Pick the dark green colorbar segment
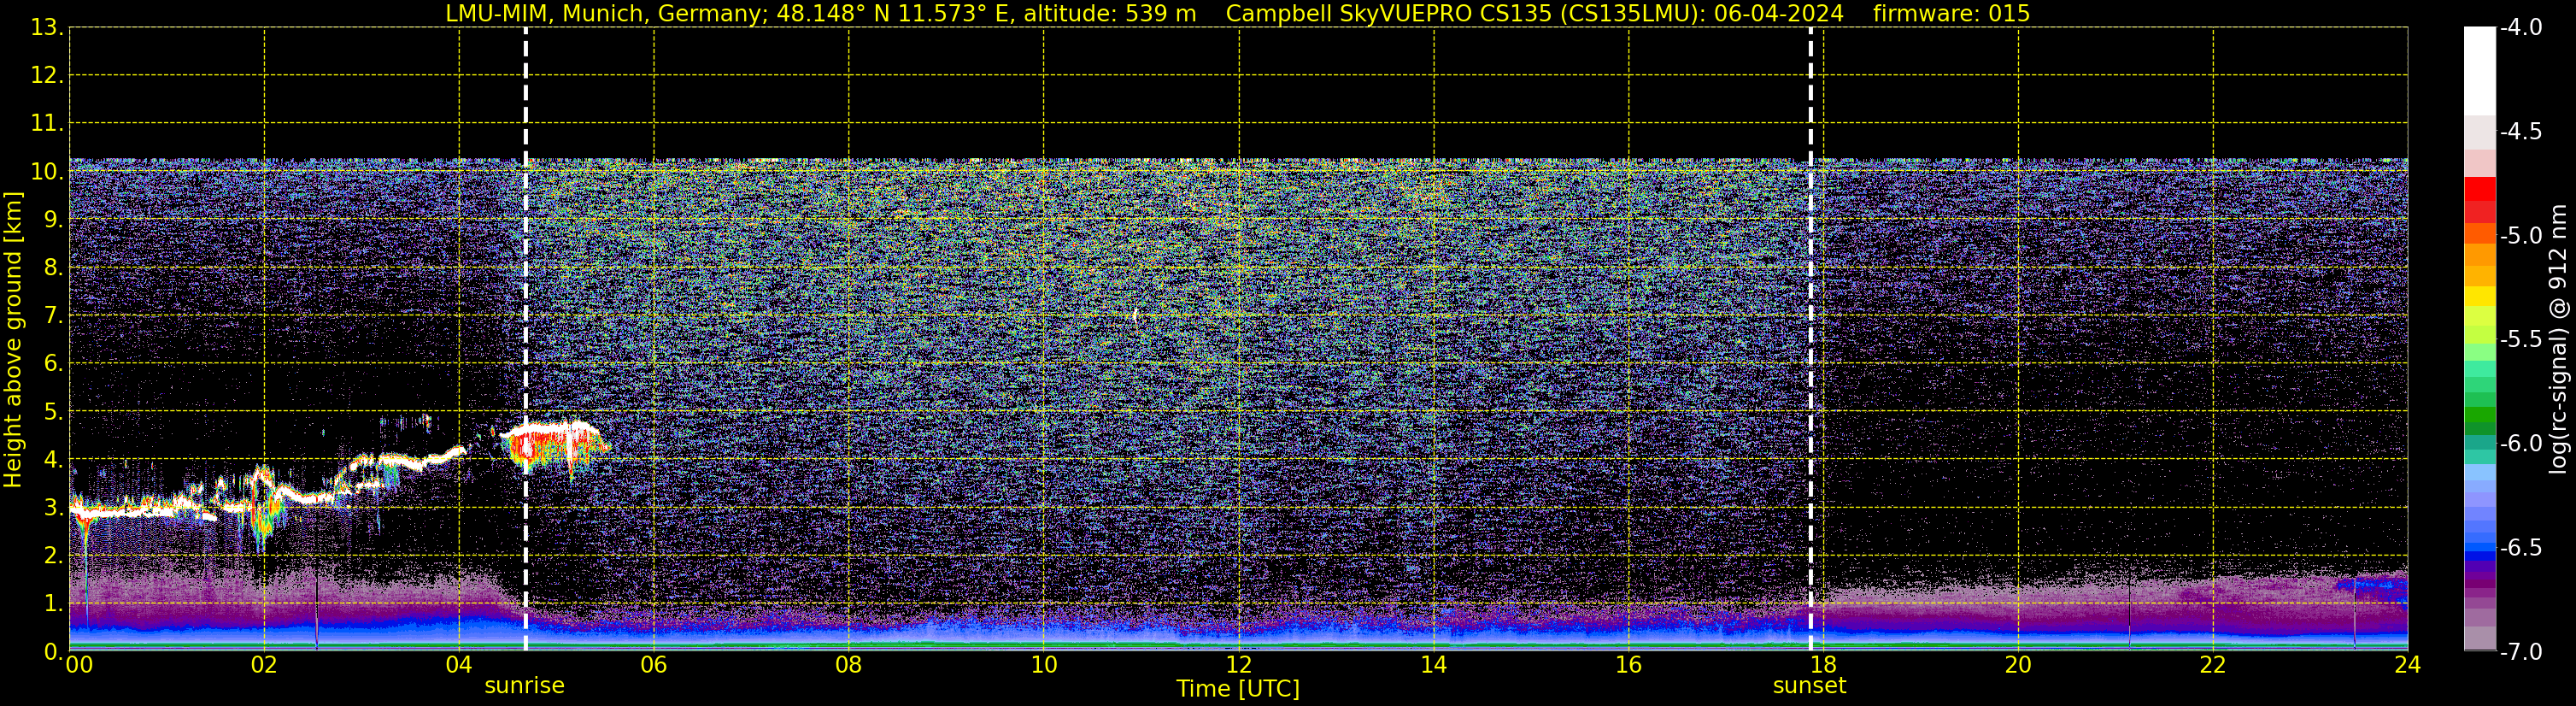 pyautogui.click(x=2480, y=428)
